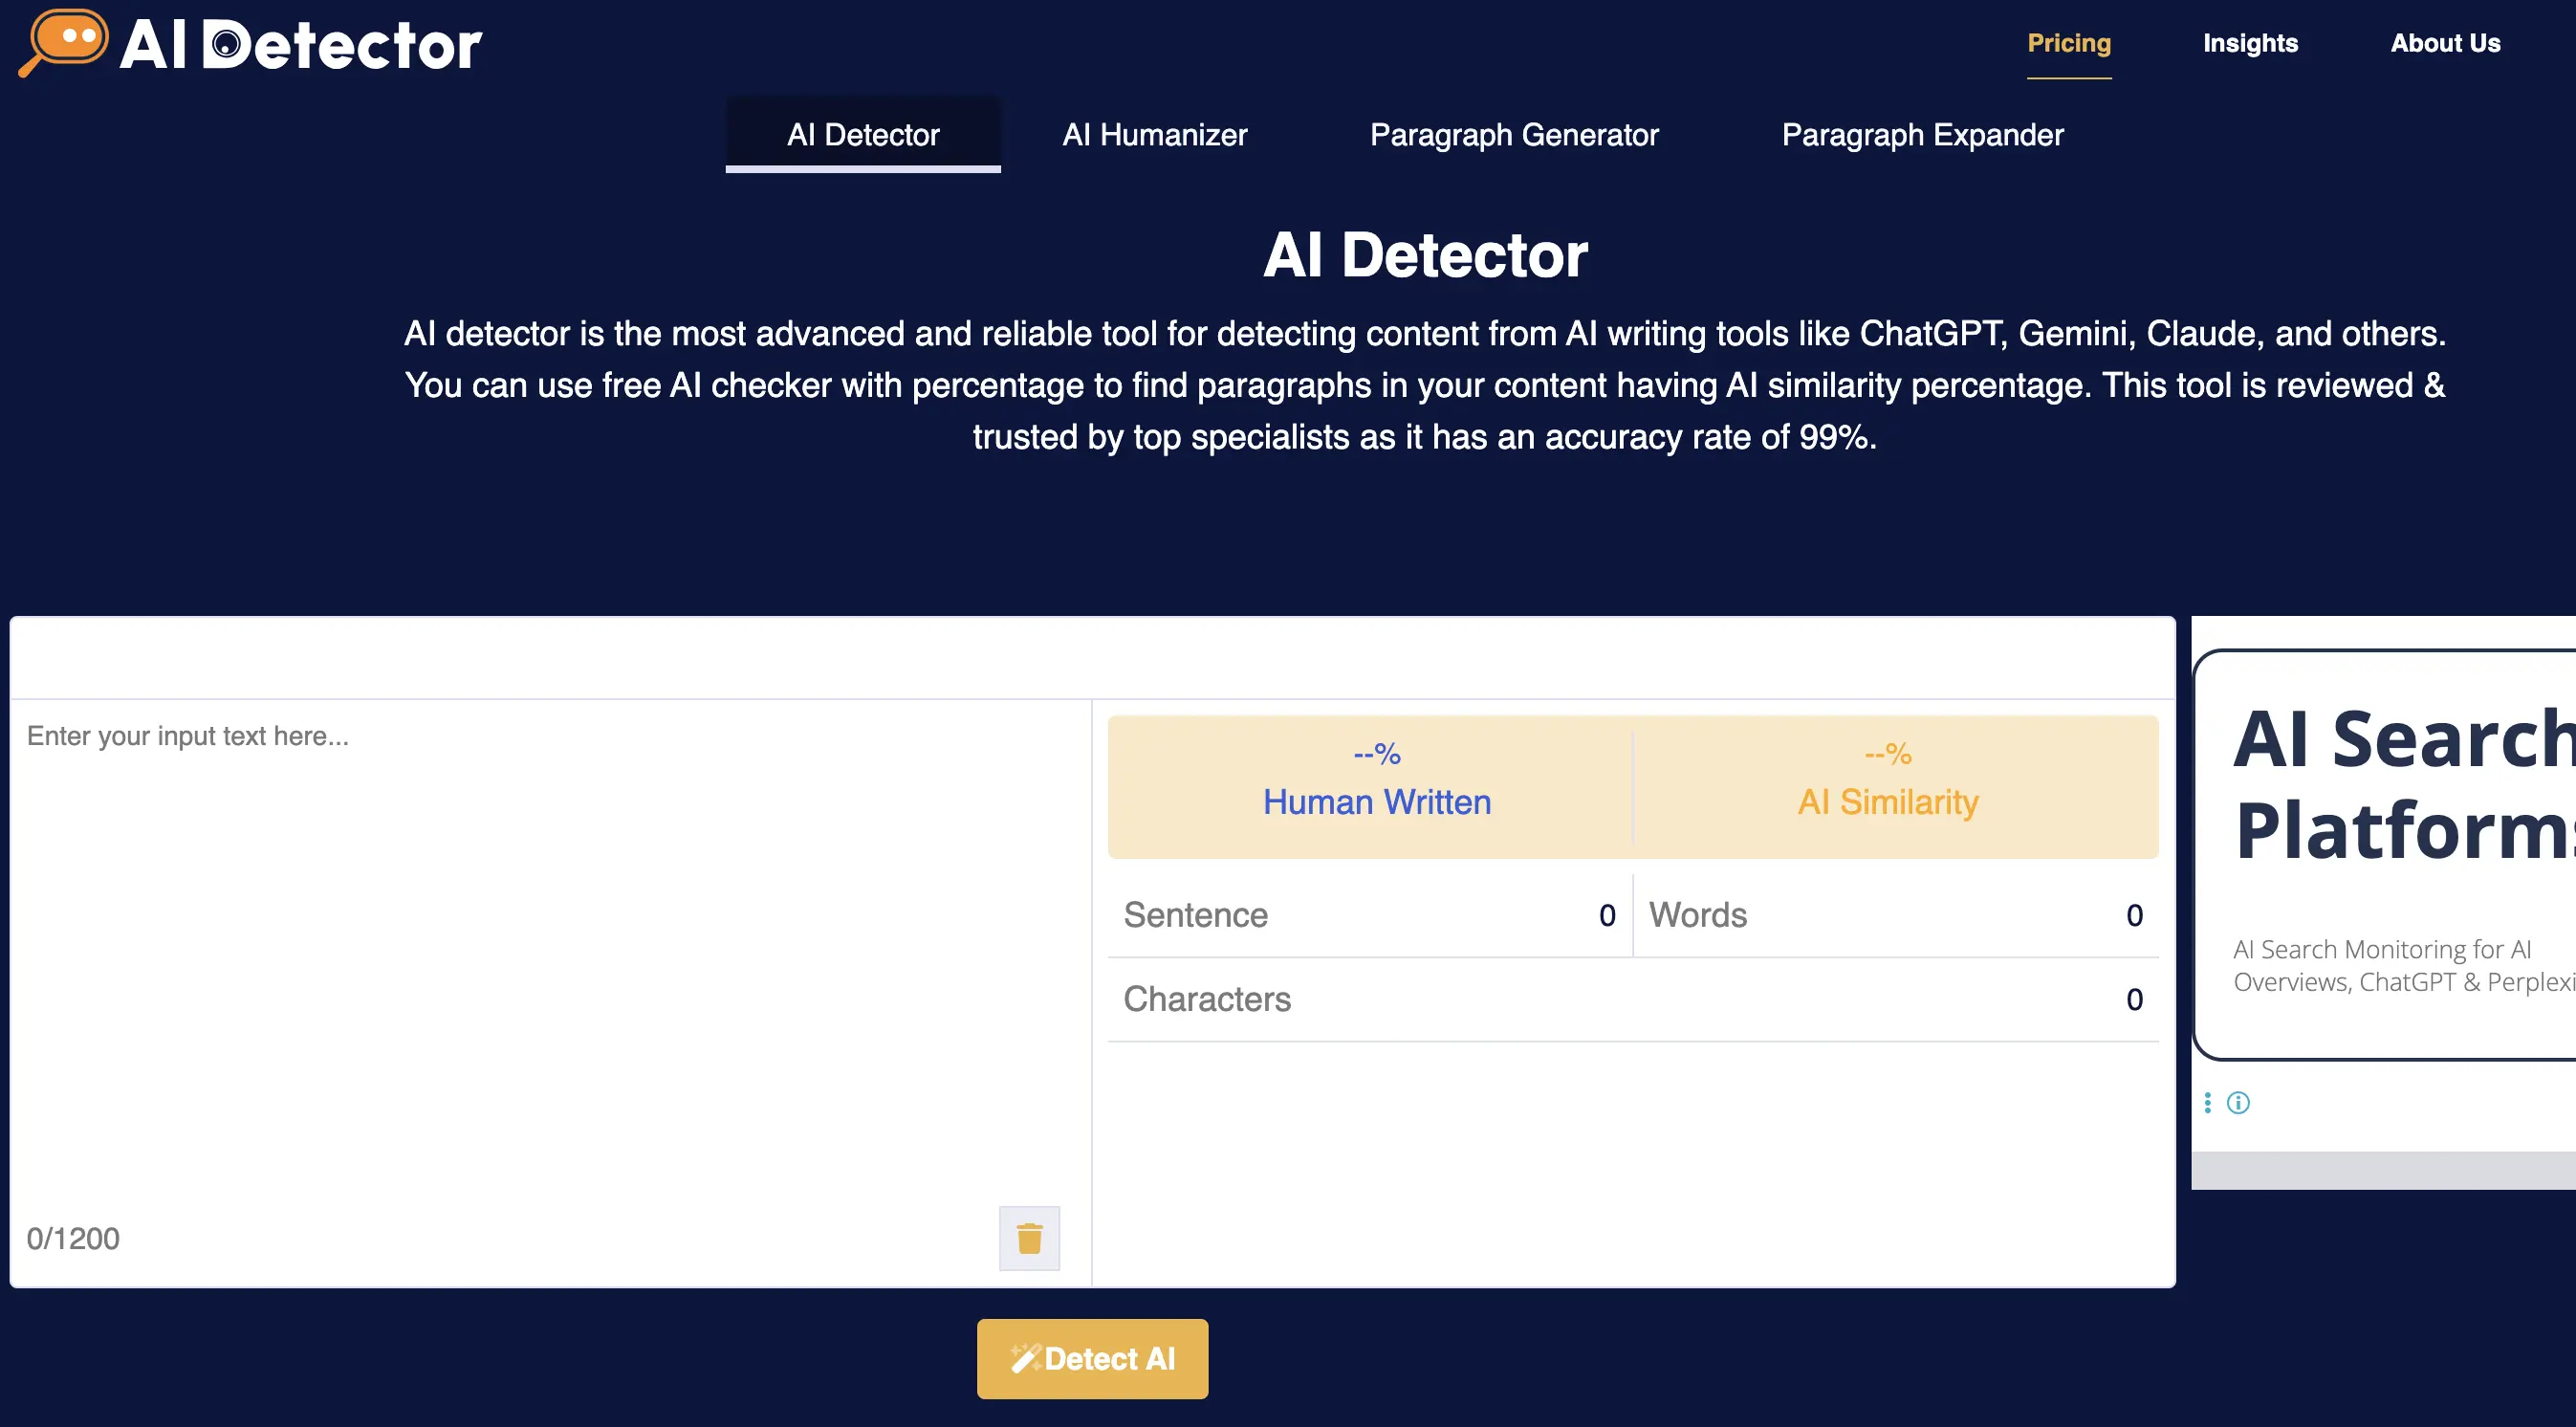Clear text with the trash icon
This screenshot has width=2576, height=1427.
tap(1029, 1238)
